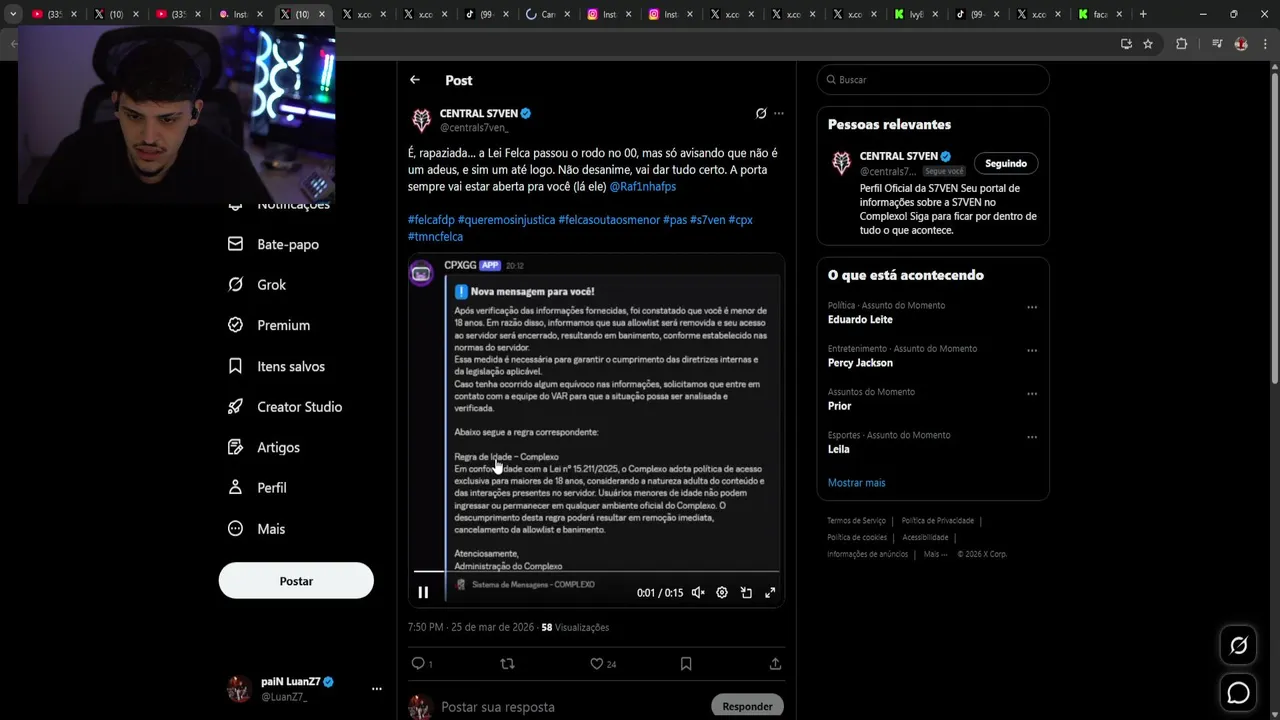Open Bate-papo in sidebar
The height and width of the screenshot is (720, 1280).
pos(274,244)
